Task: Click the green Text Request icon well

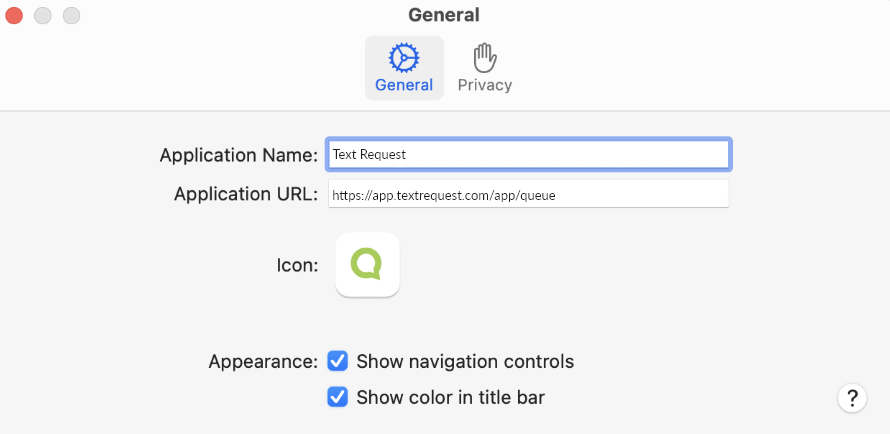Action: point(368,265)
